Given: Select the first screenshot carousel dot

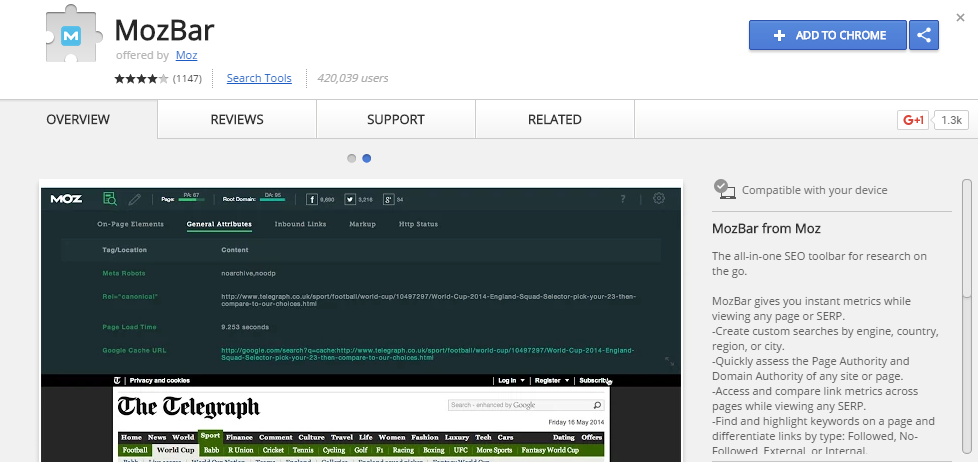Looking at the screenshot, I should click(x=352, y=158).
